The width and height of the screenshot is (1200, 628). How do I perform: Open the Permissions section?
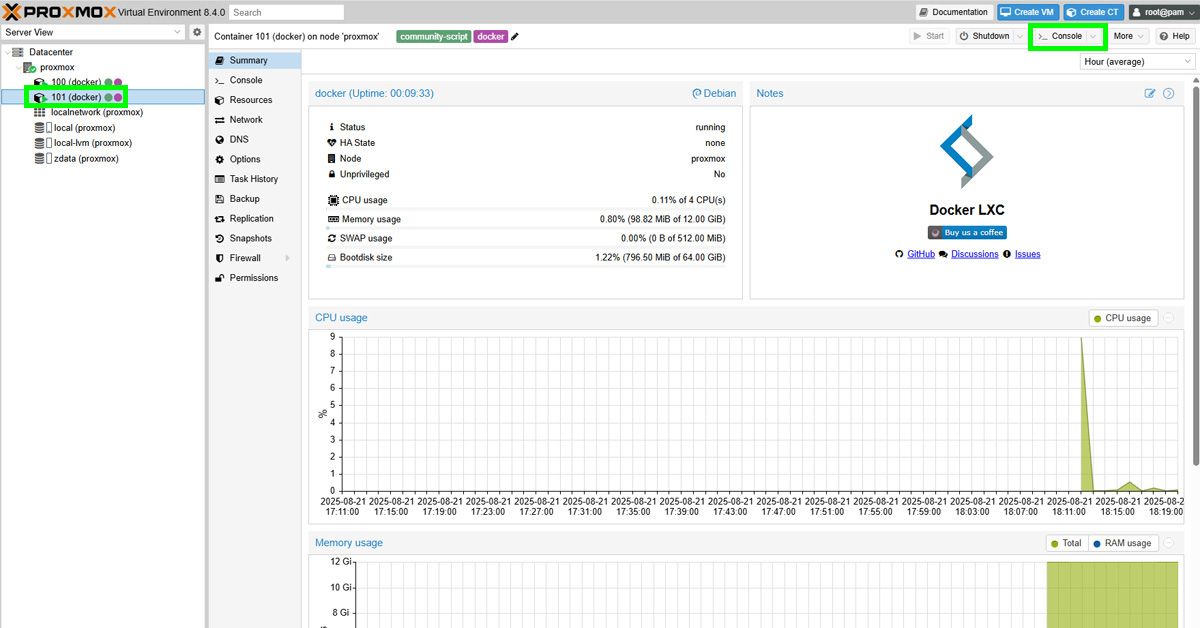coord(254,278)
